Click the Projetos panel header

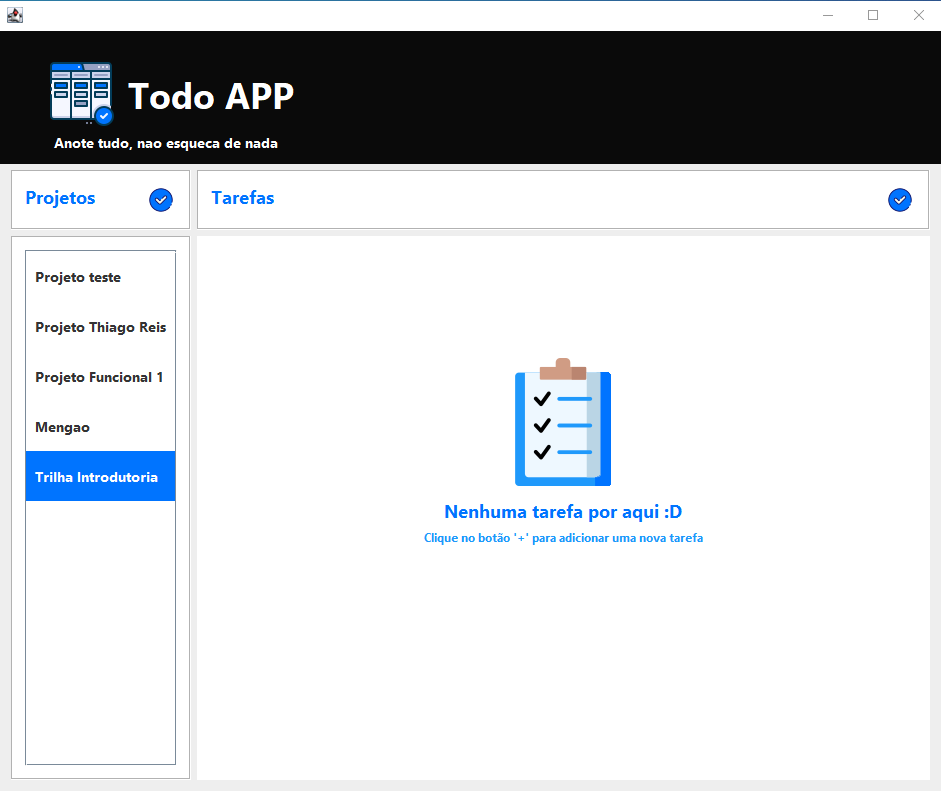[x=60, y=198]
